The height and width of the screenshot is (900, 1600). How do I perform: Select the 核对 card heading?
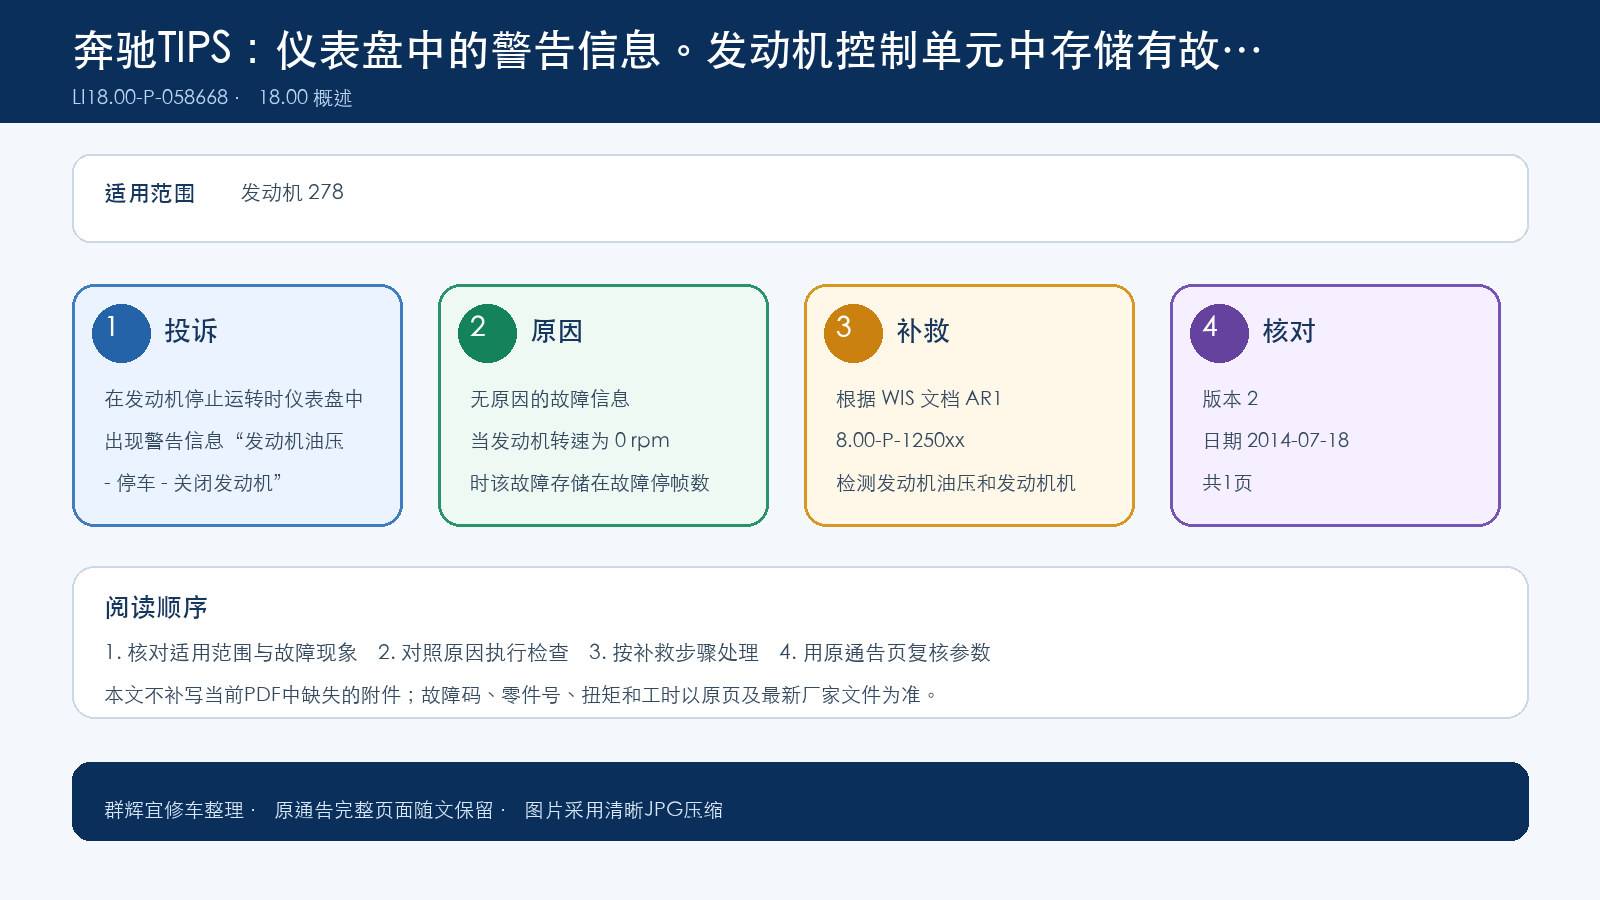[1289, 331]
